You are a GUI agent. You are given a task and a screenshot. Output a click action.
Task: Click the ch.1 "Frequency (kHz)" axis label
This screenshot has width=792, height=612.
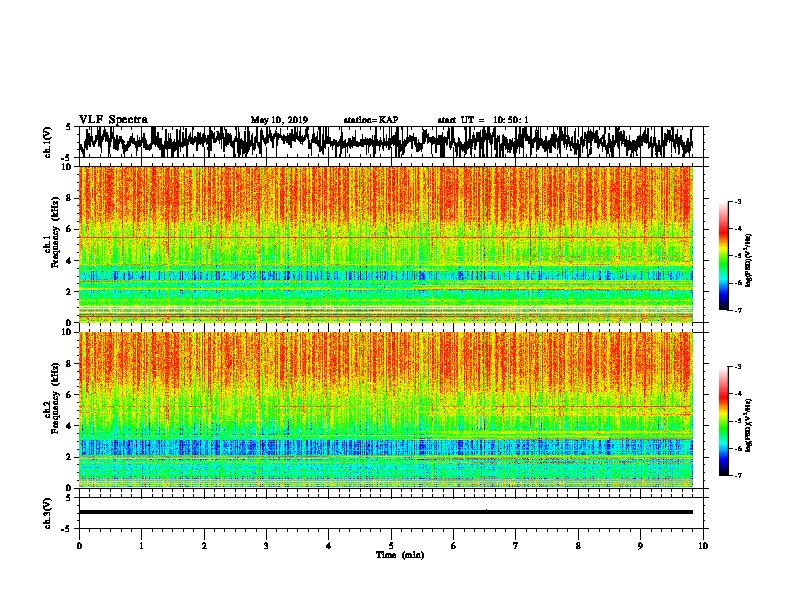pyautogui.click(x=55, y=232)
